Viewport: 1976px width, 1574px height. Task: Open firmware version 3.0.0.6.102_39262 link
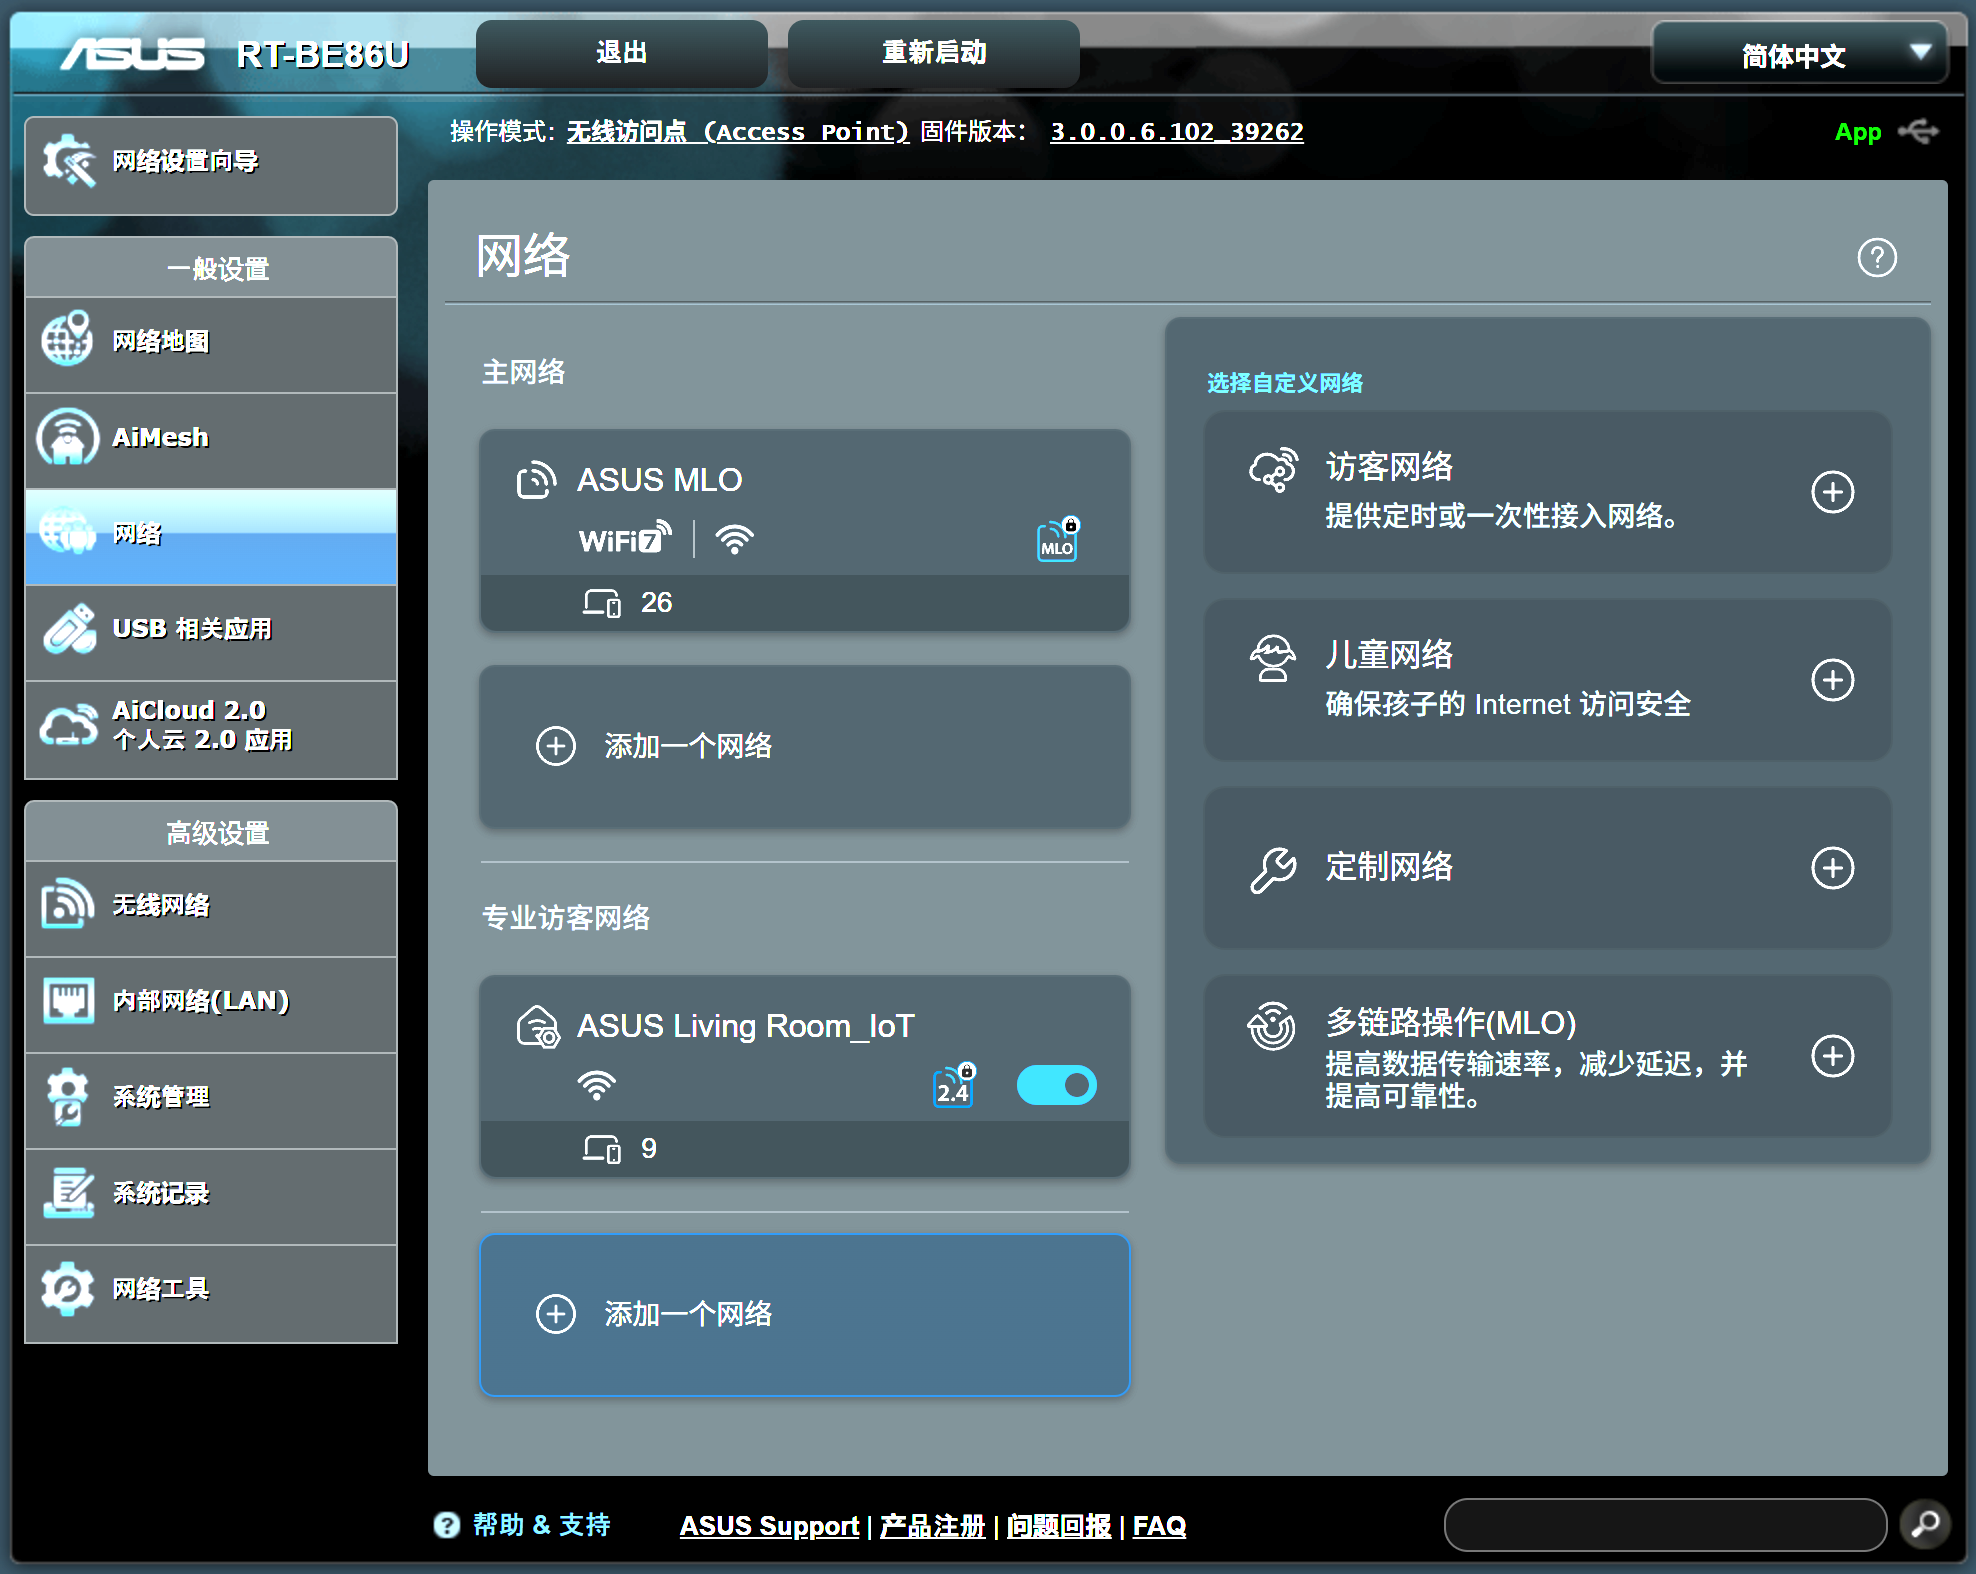pos(1176,132)
